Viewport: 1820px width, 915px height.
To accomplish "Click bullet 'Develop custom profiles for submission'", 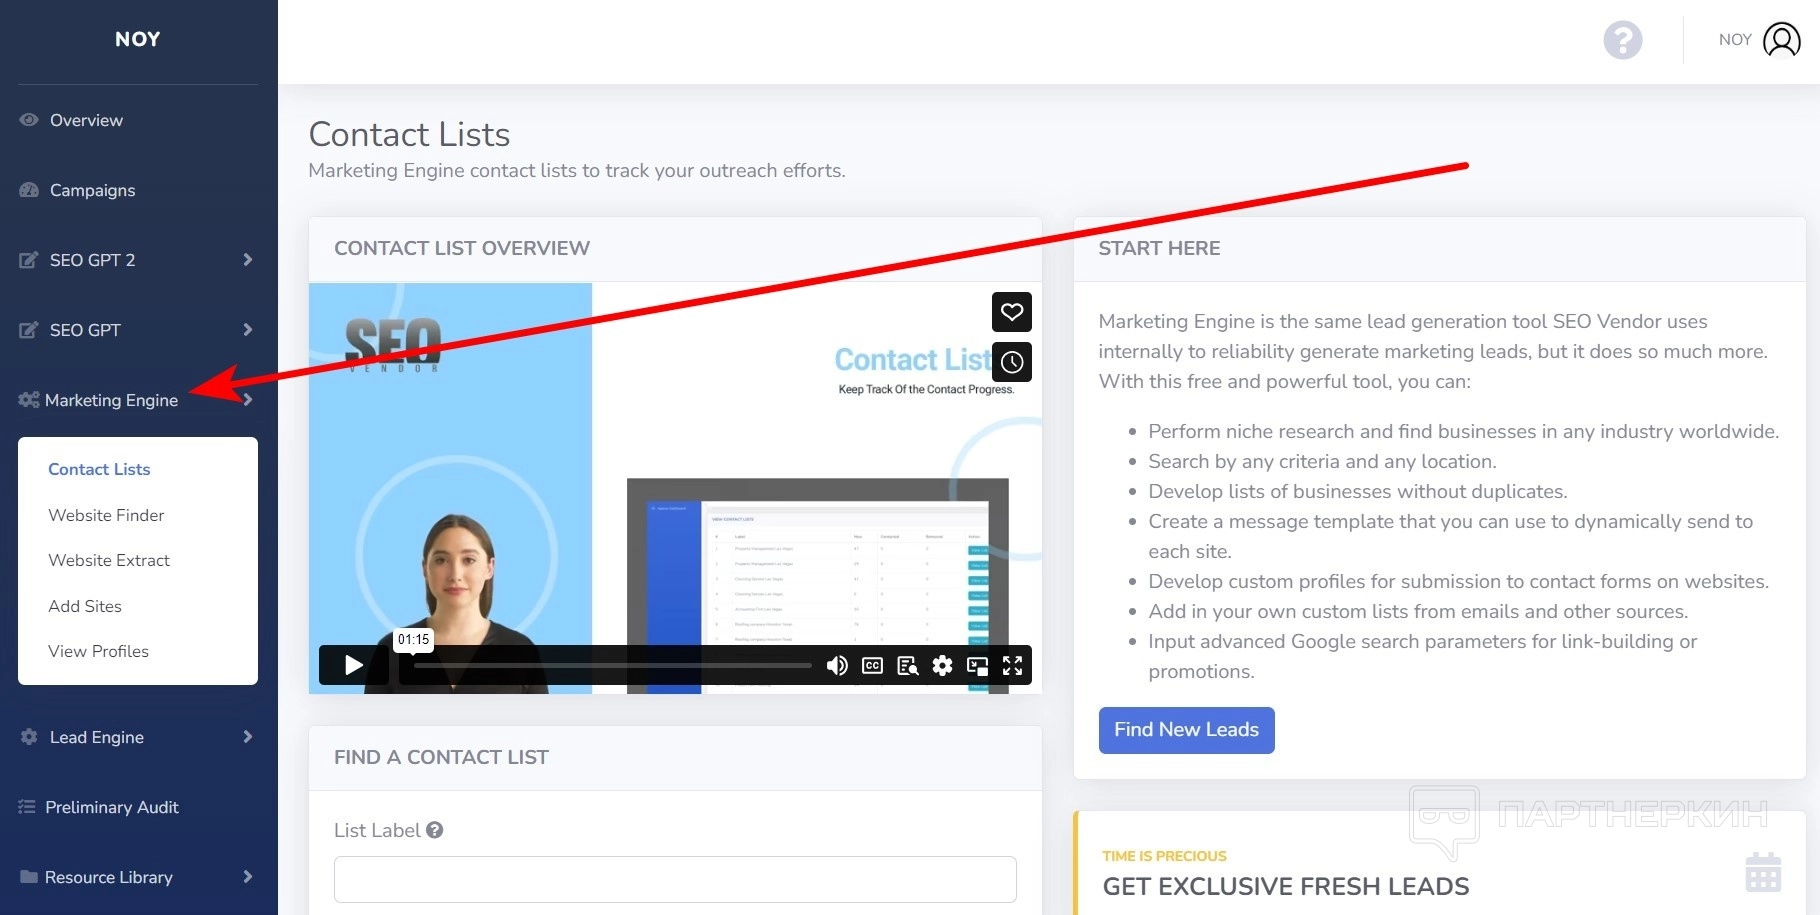I will [1458, 581].
